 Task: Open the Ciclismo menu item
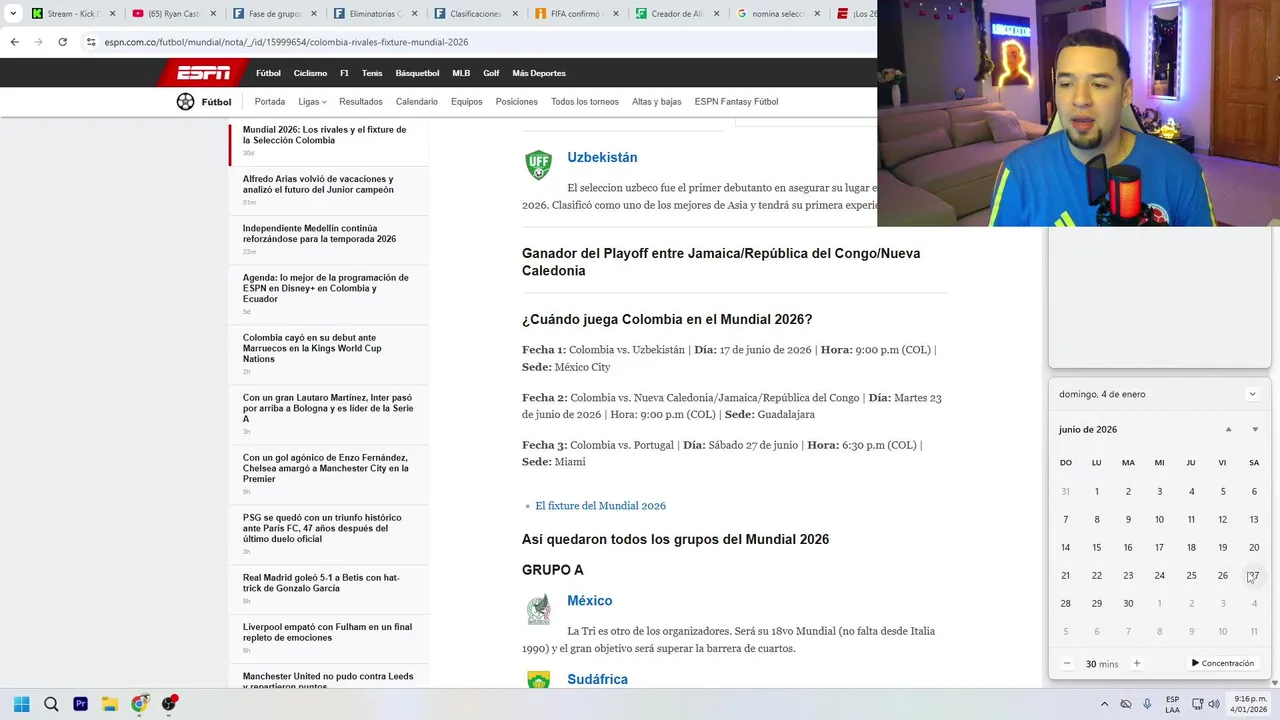click(x=310, y=73)
